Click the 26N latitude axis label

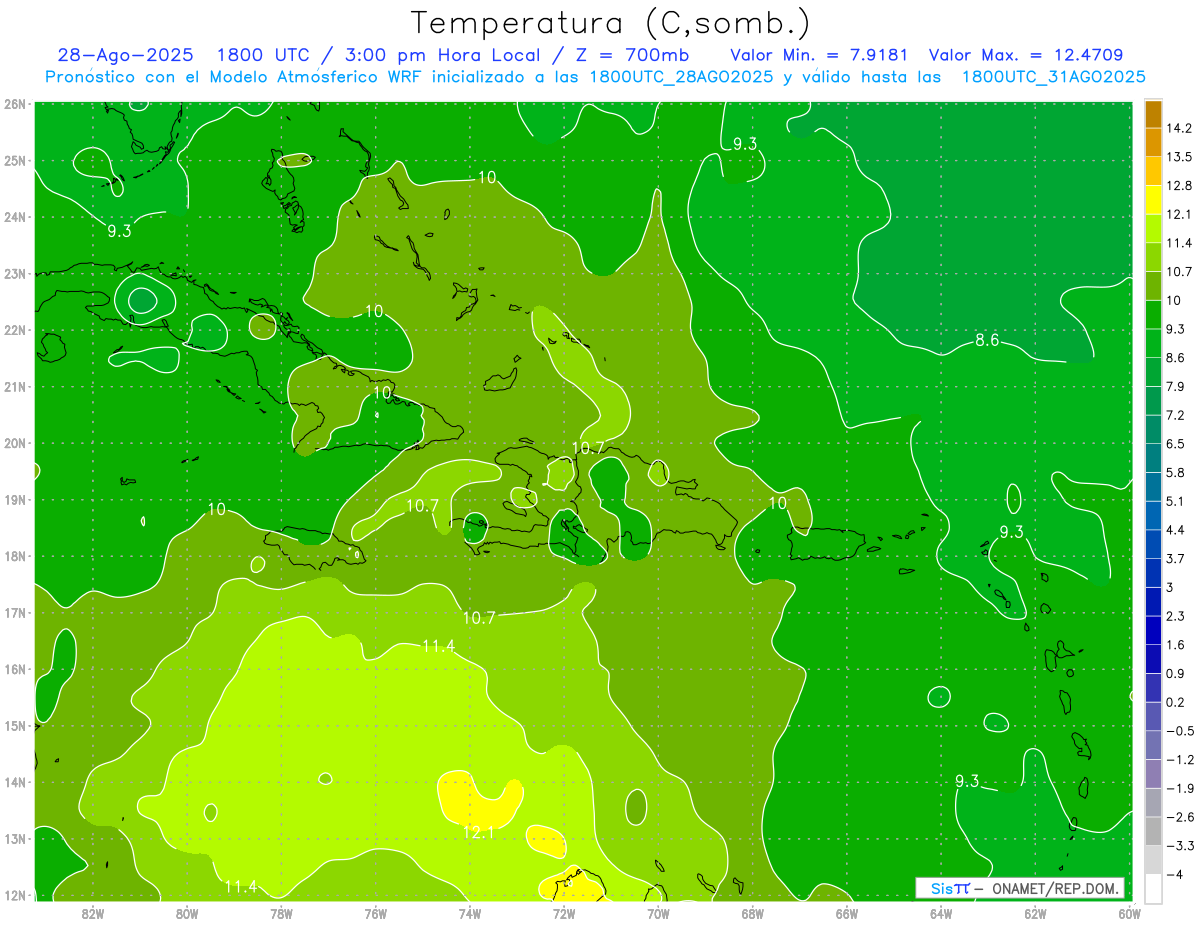coord(15,104)
